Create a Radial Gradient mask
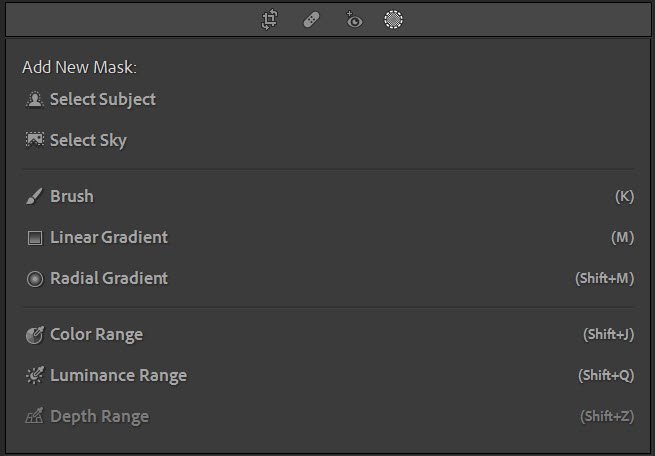This screenshot has width=655, height=456. (109, 279)
